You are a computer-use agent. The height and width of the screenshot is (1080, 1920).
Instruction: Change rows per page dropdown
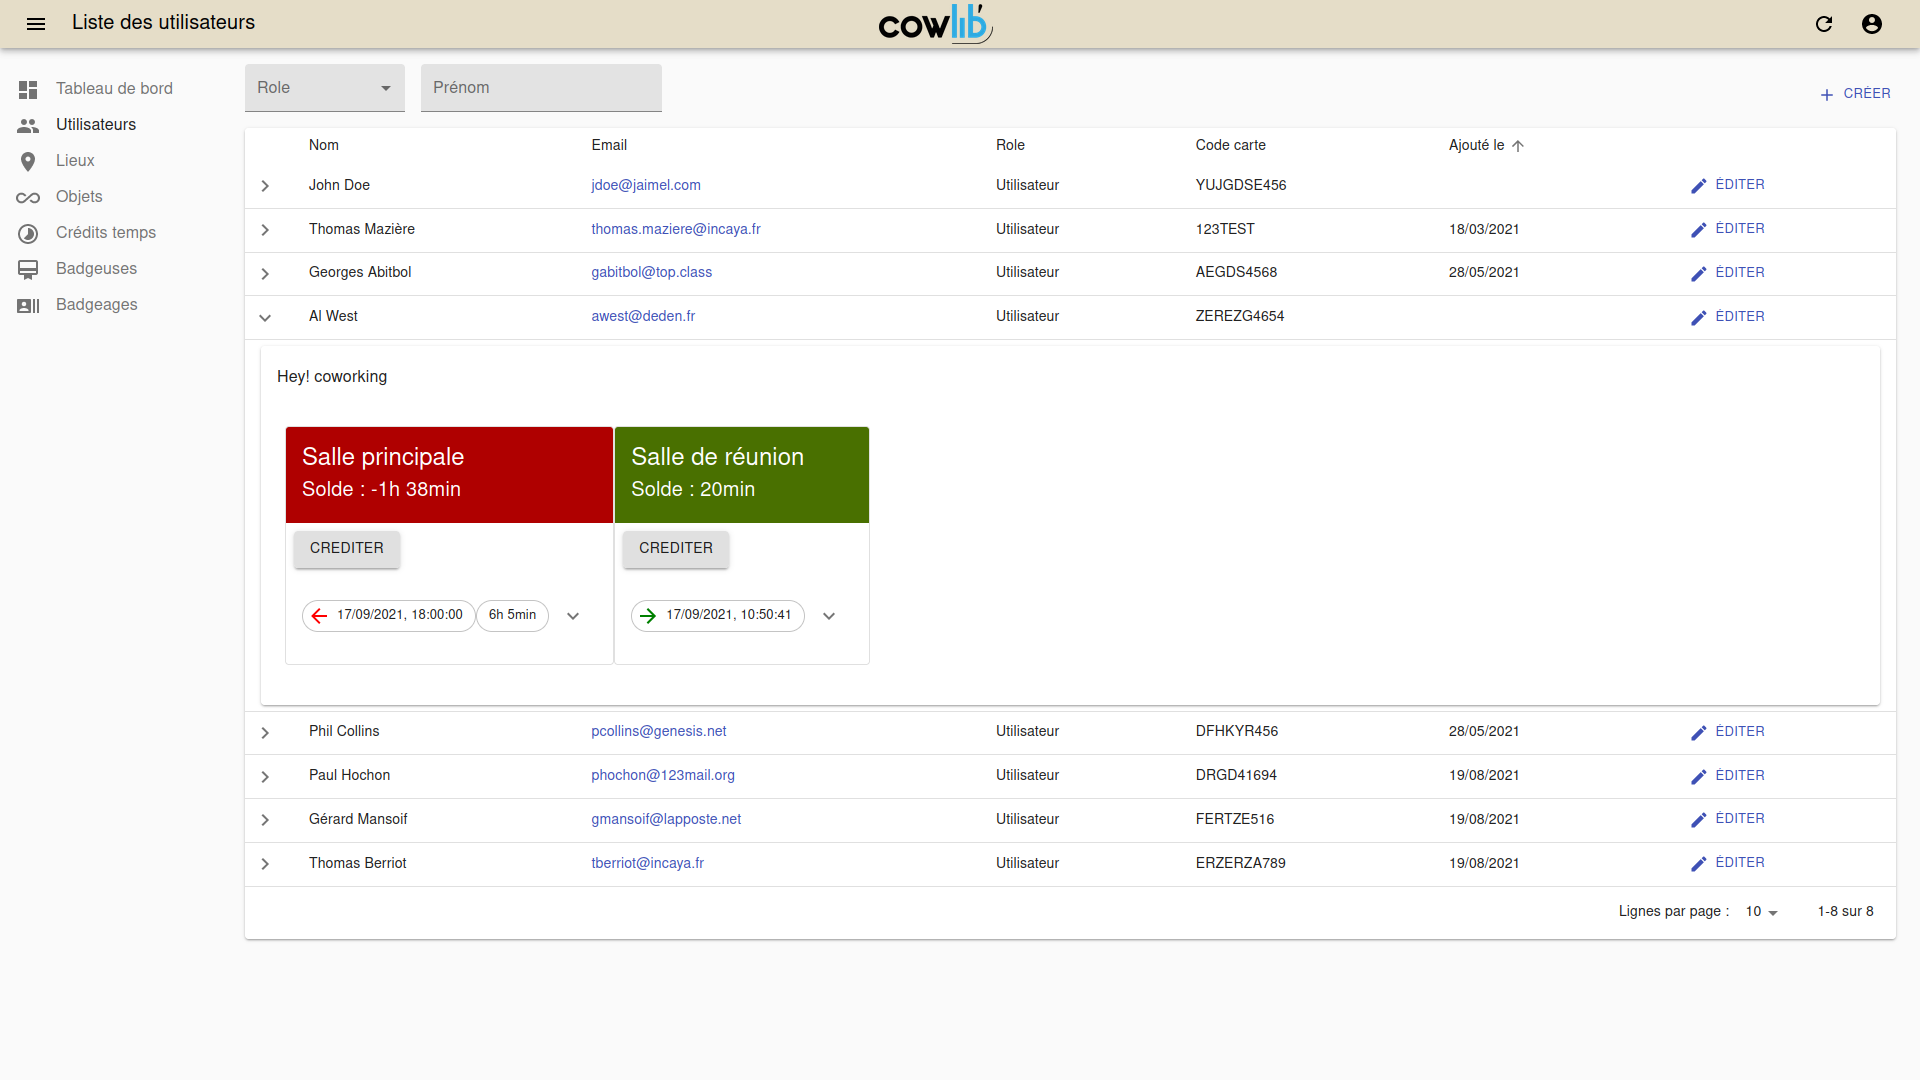[1761, 912]
